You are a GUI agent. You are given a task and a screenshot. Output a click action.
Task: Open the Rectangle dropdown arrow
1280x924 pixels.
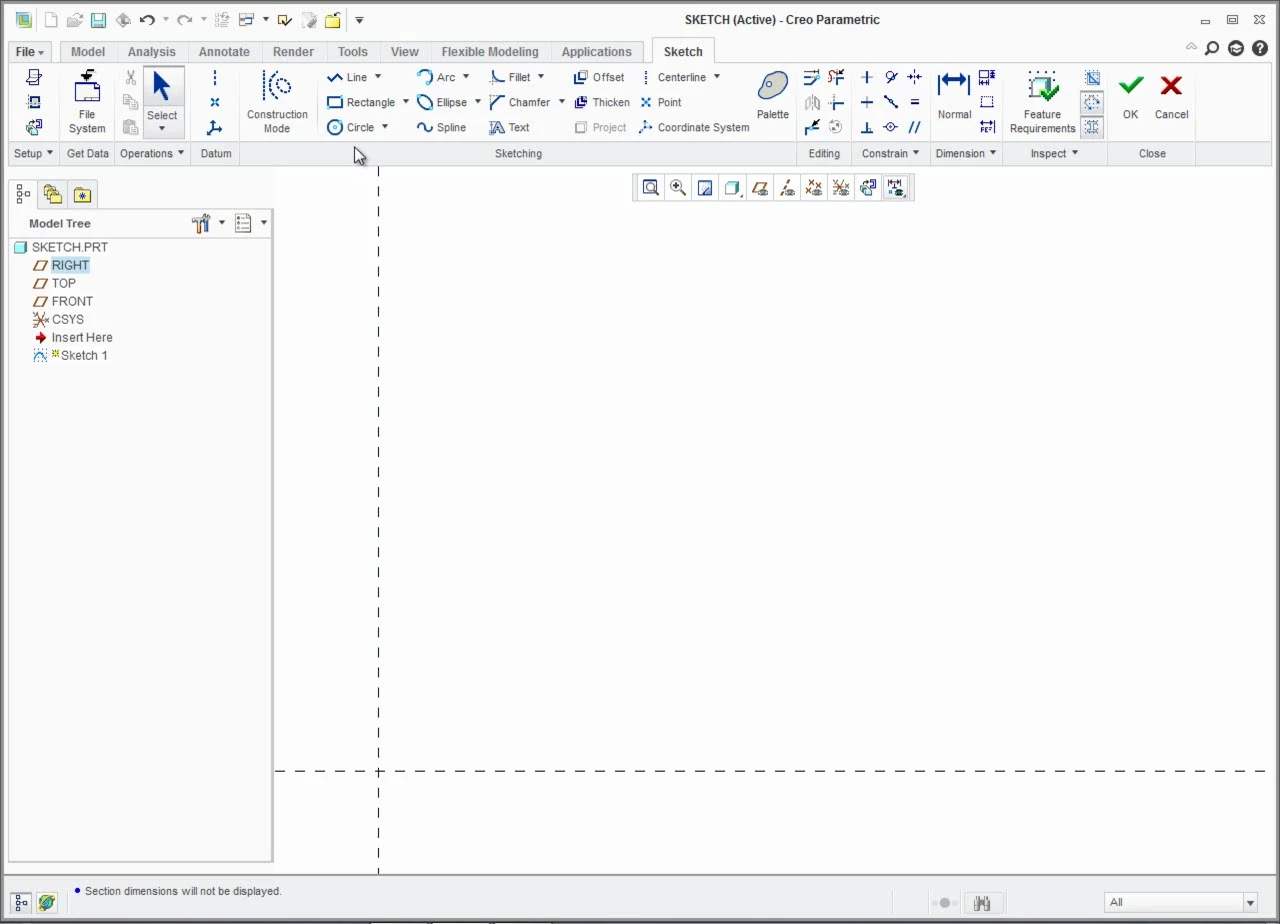click(x=405, y=102)
